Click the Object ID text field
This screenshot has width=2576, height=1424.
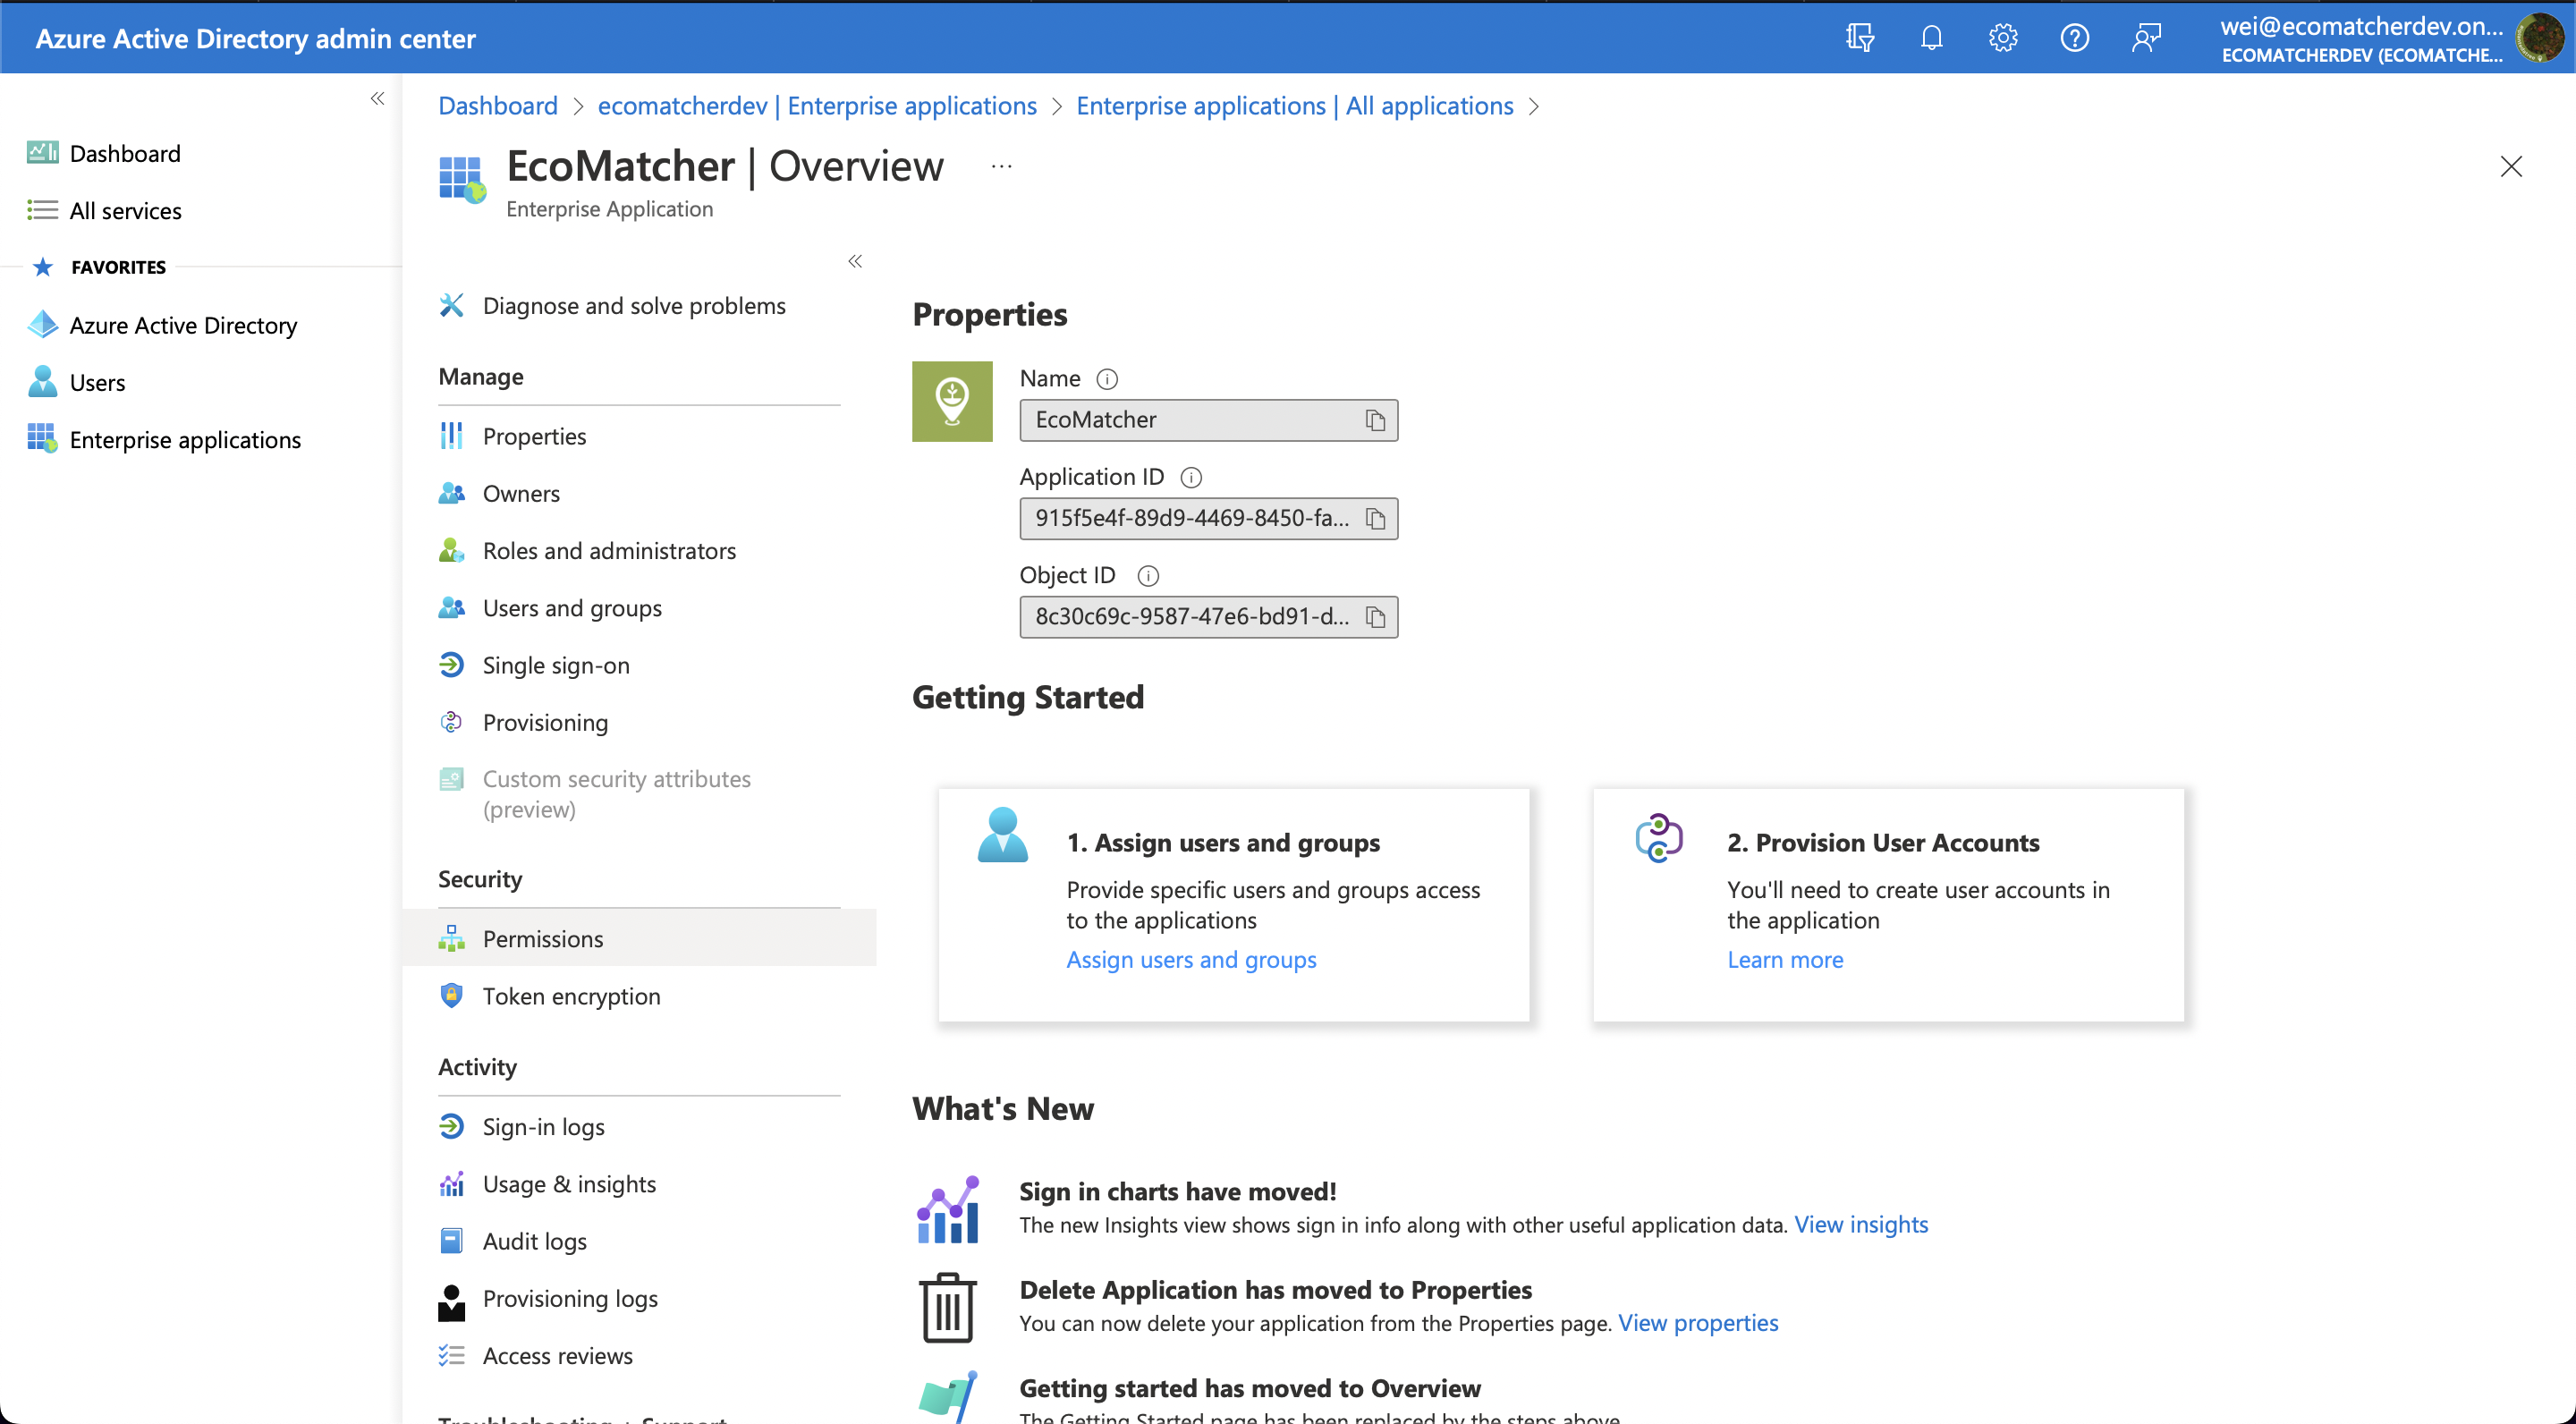pyautogui.click(x=1208, y=616)
